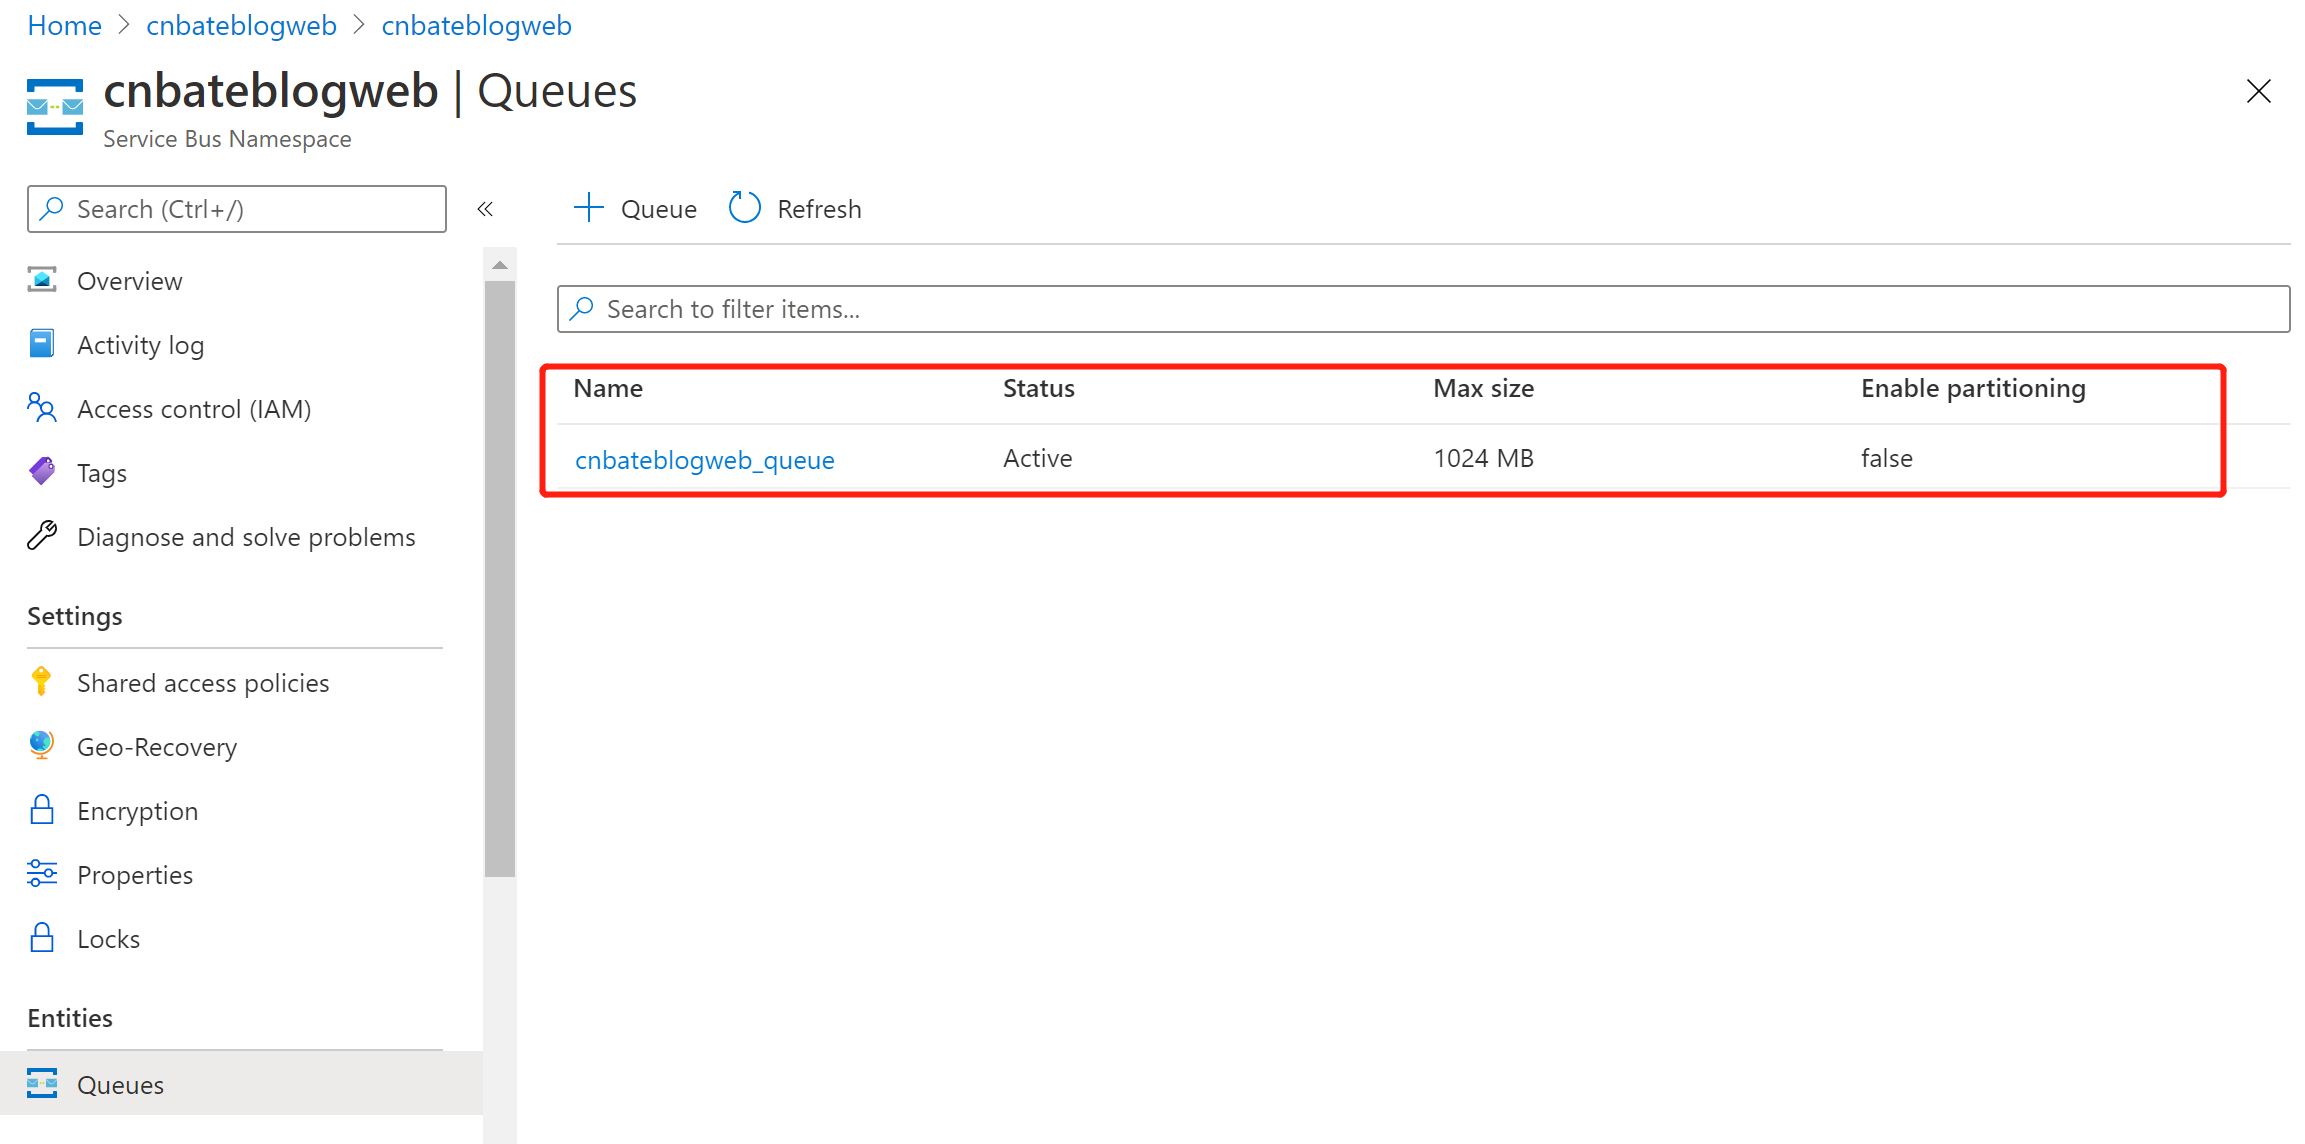Click the Locks padlock icon

click(x=42, y=938)
